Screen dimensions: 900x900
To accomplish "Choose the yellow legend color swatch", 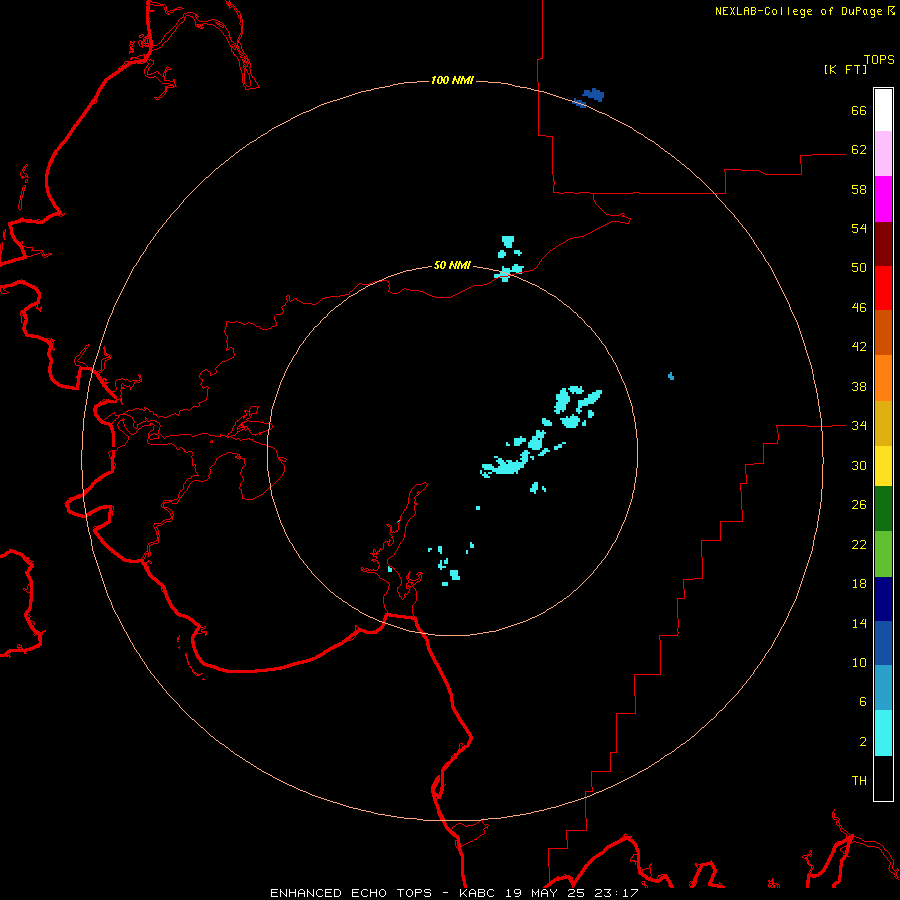I will (883, 466).
